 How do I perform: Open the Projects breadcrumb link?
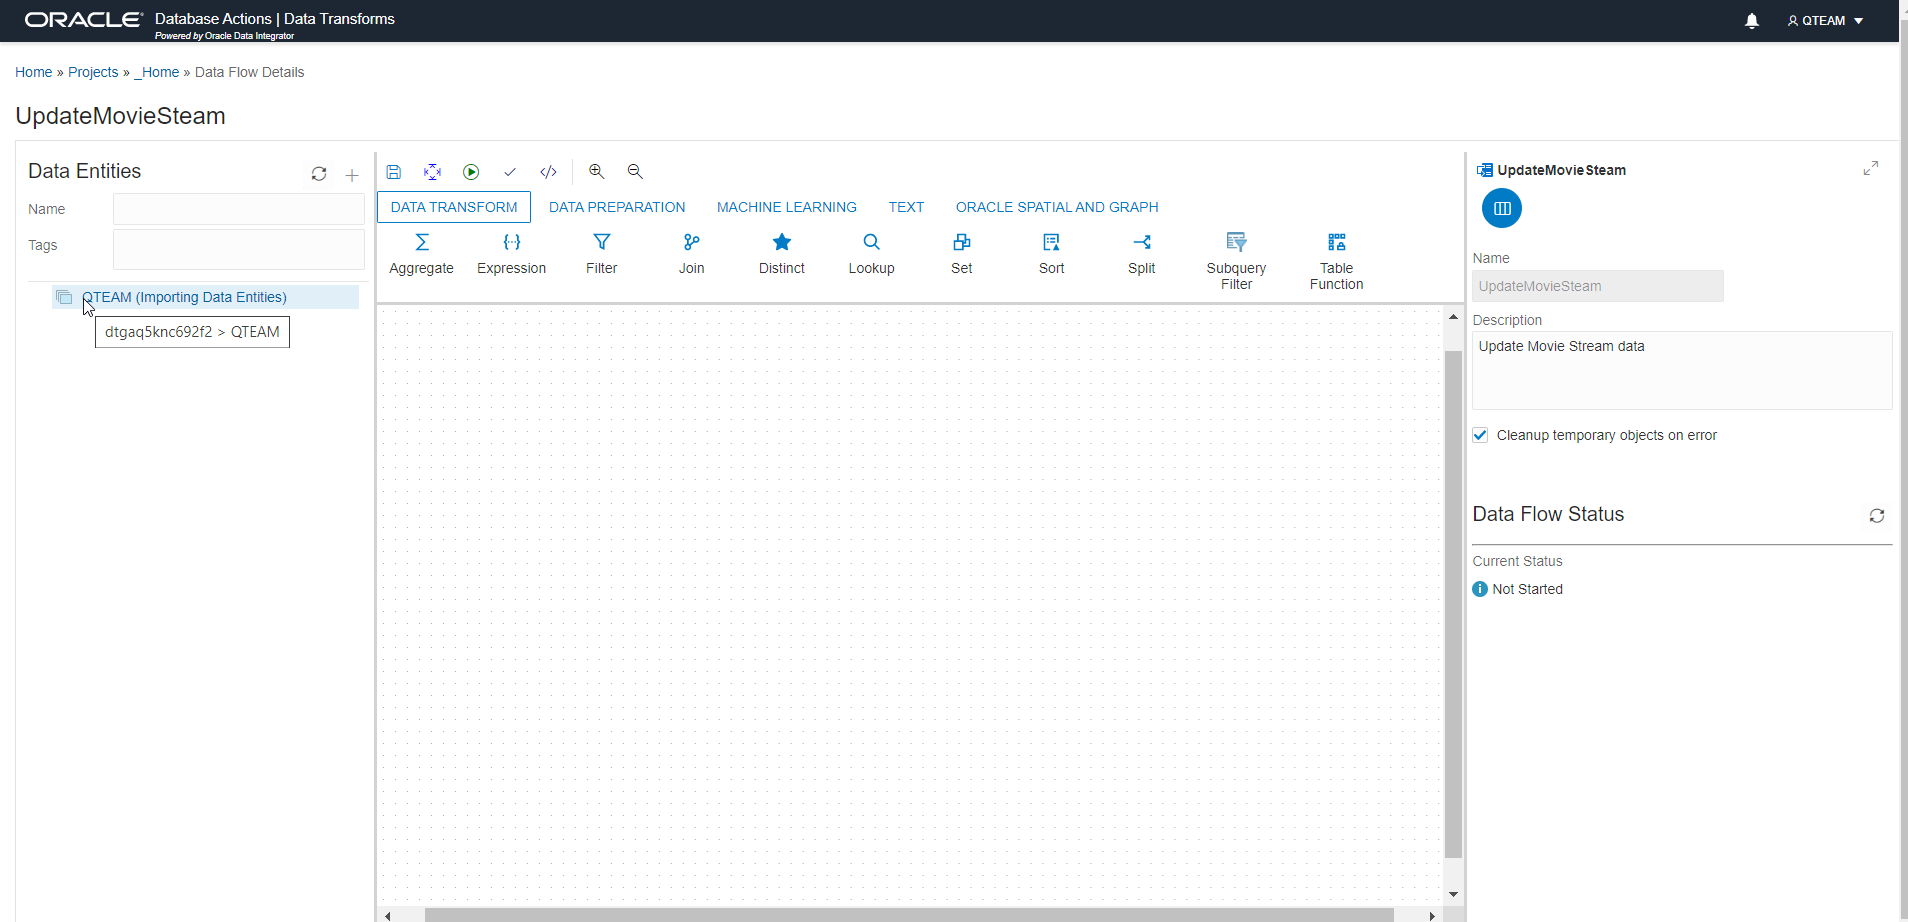point(93,72)
